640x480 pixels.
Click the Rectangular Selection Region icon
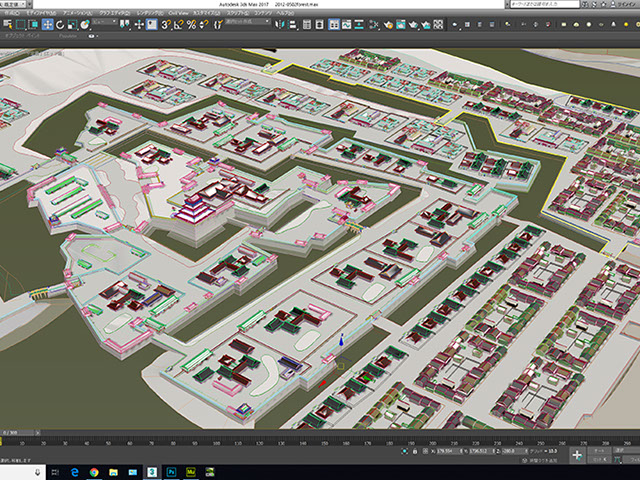[19, 24]
